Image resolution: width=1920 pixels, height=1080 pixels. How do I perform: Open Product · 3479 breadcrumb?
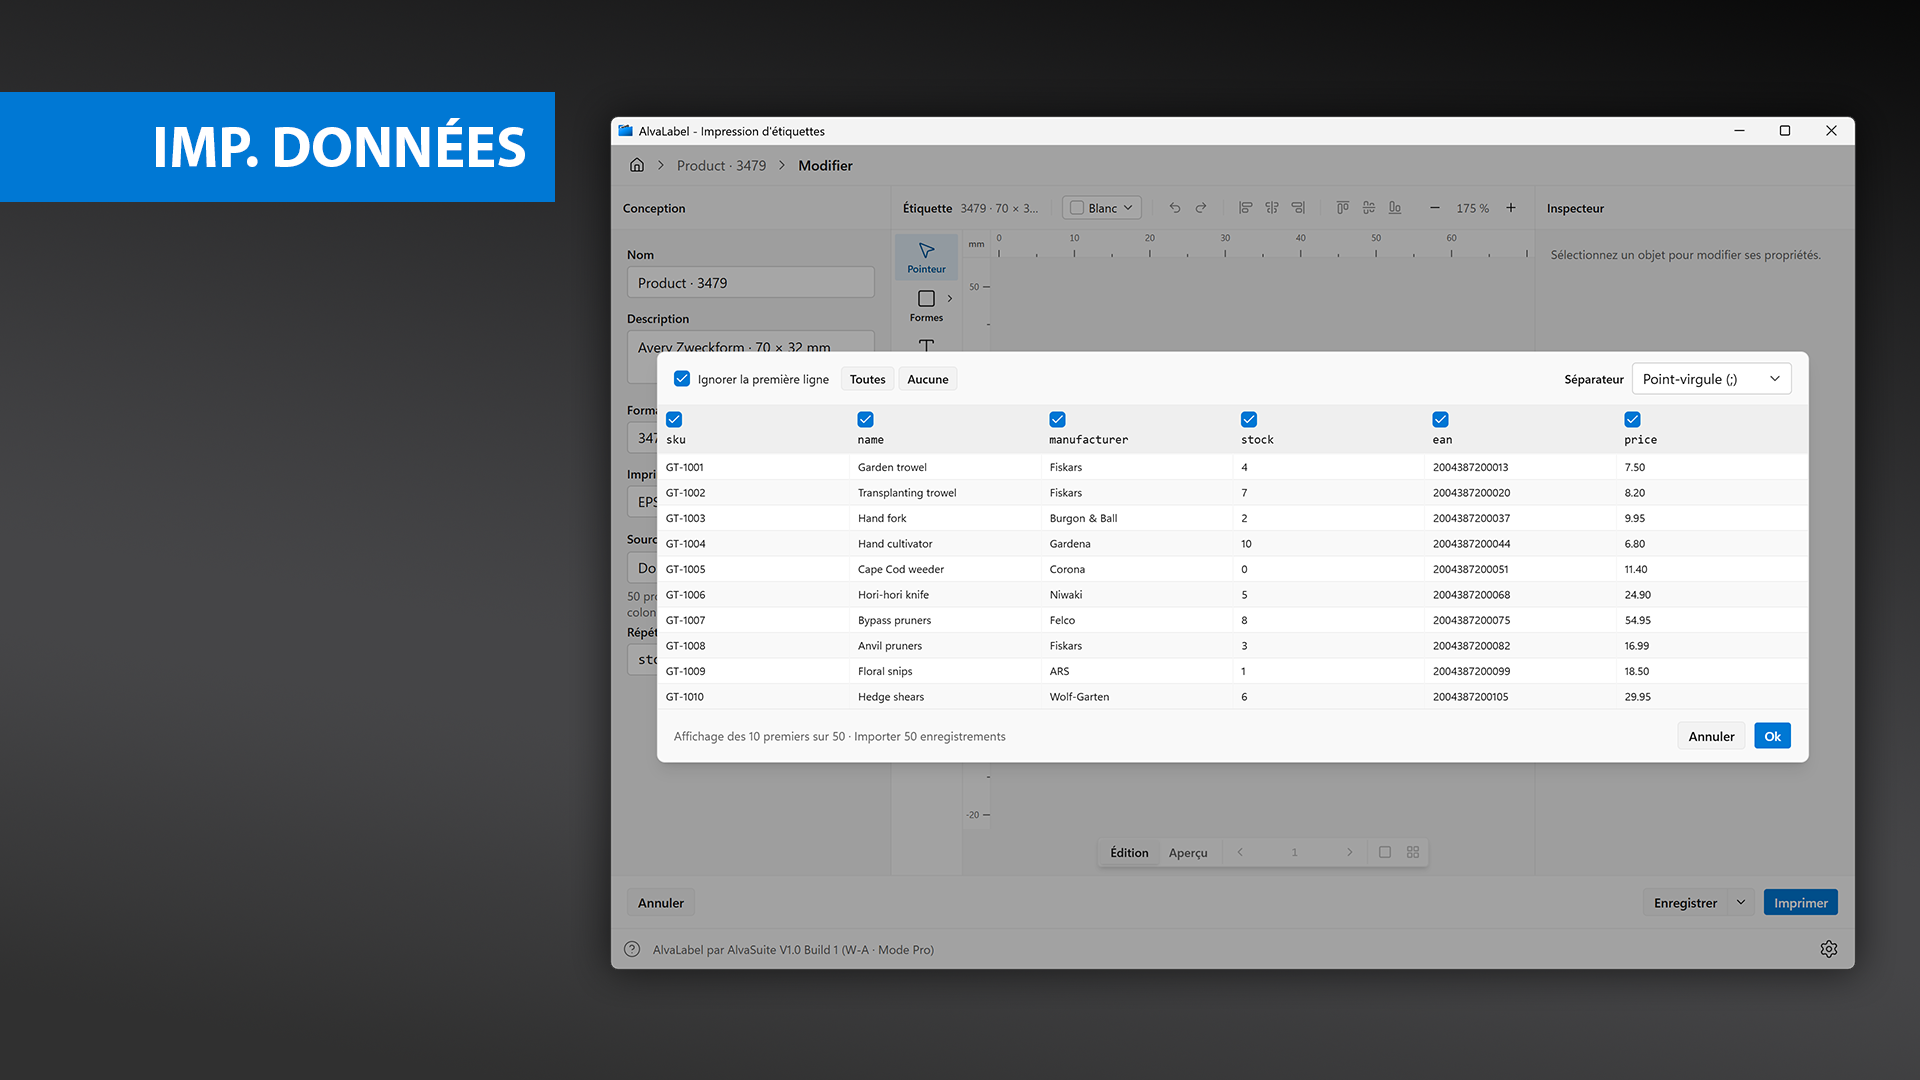pyautogui.click(x=721, y=165)
